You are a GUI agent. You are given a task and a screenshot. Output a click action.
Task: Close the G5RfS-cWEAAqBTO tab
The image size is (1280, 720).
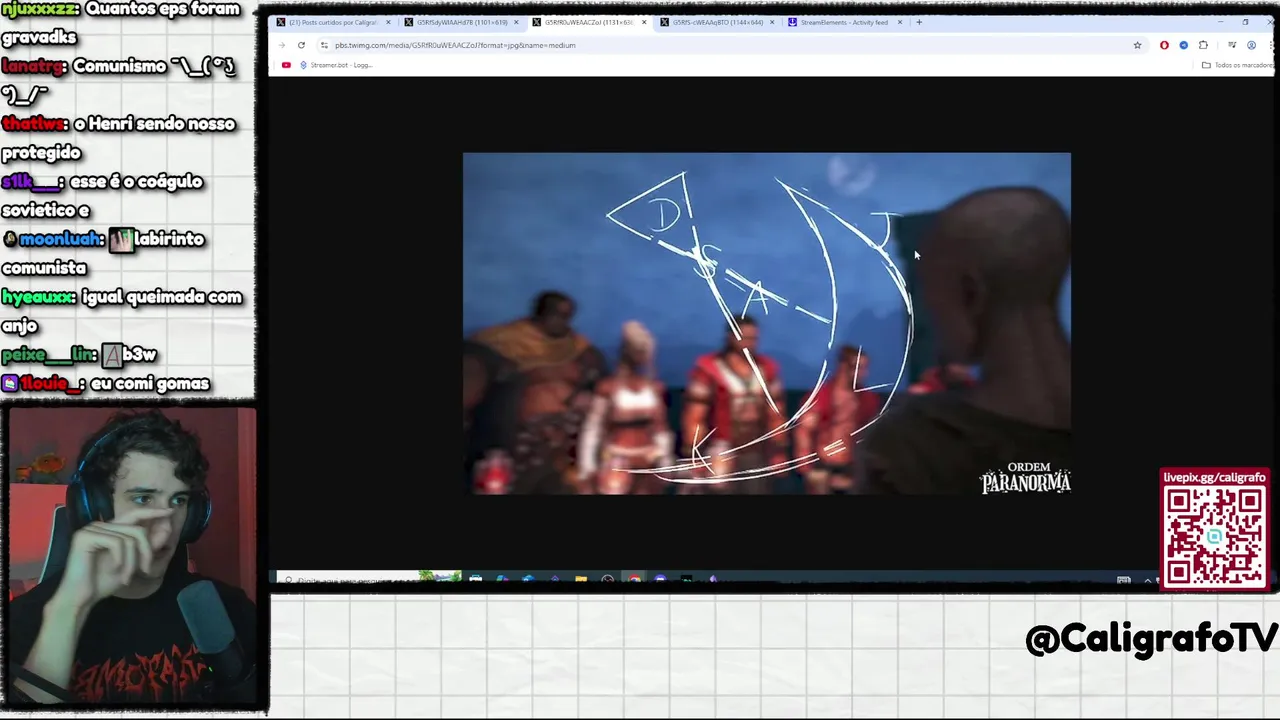pyautogui.click(x=772, y=22)
